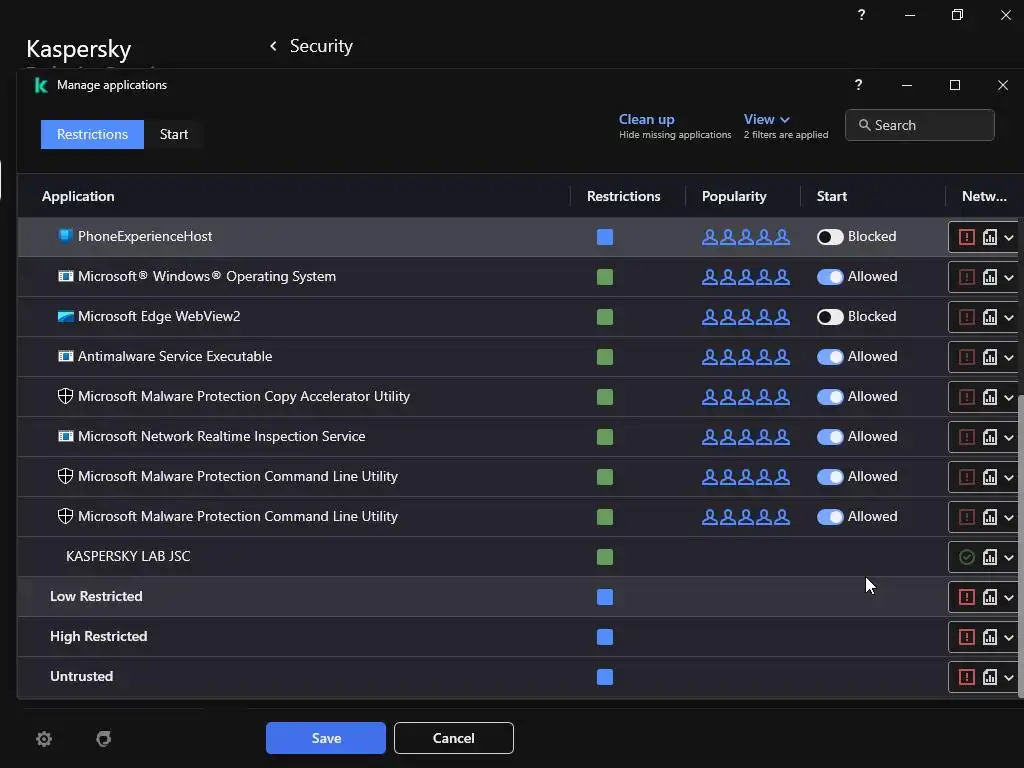1024x768 pixels.
Task: Click the settings gear icon at bottom left
Action: click(44, 739)
